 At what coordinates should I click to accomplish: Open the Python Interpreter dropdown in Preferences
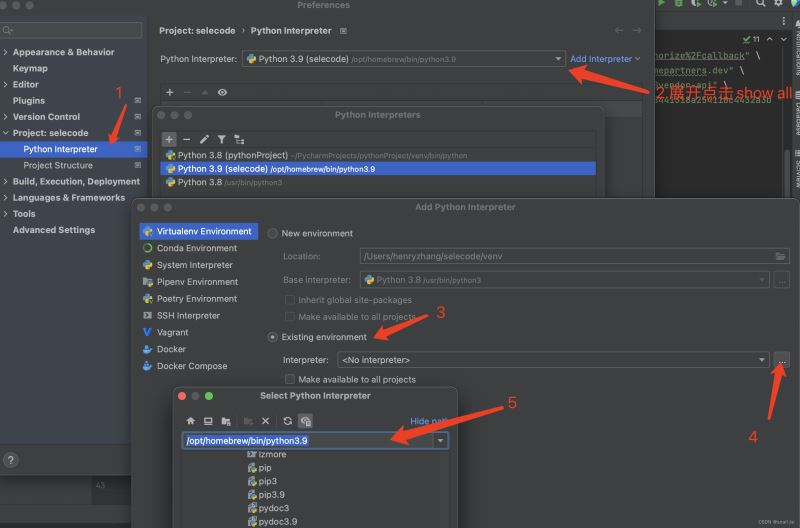coord(404,59)
